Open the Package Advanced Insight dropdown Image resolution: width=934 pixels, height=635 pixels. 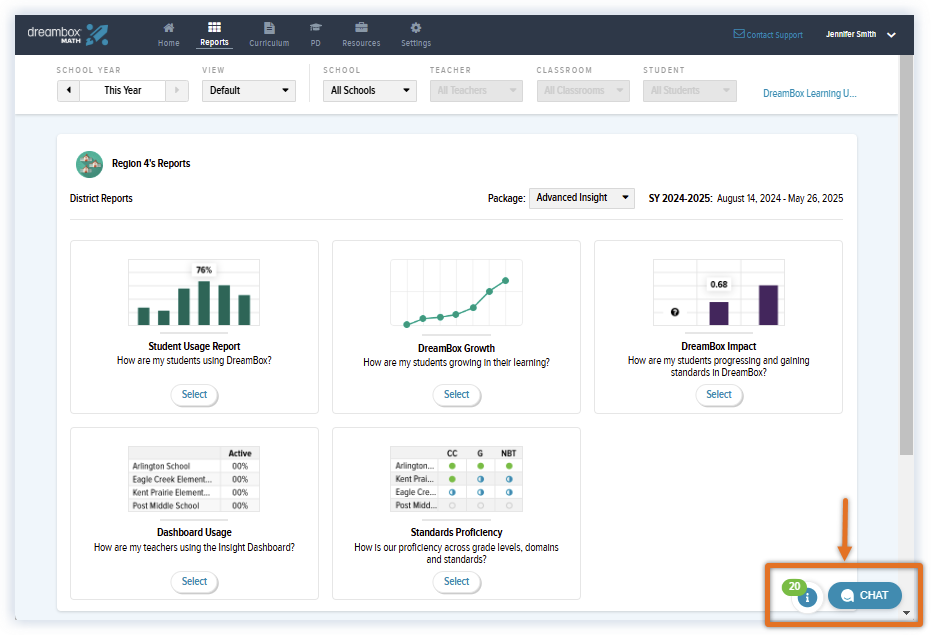click(582, 198)
